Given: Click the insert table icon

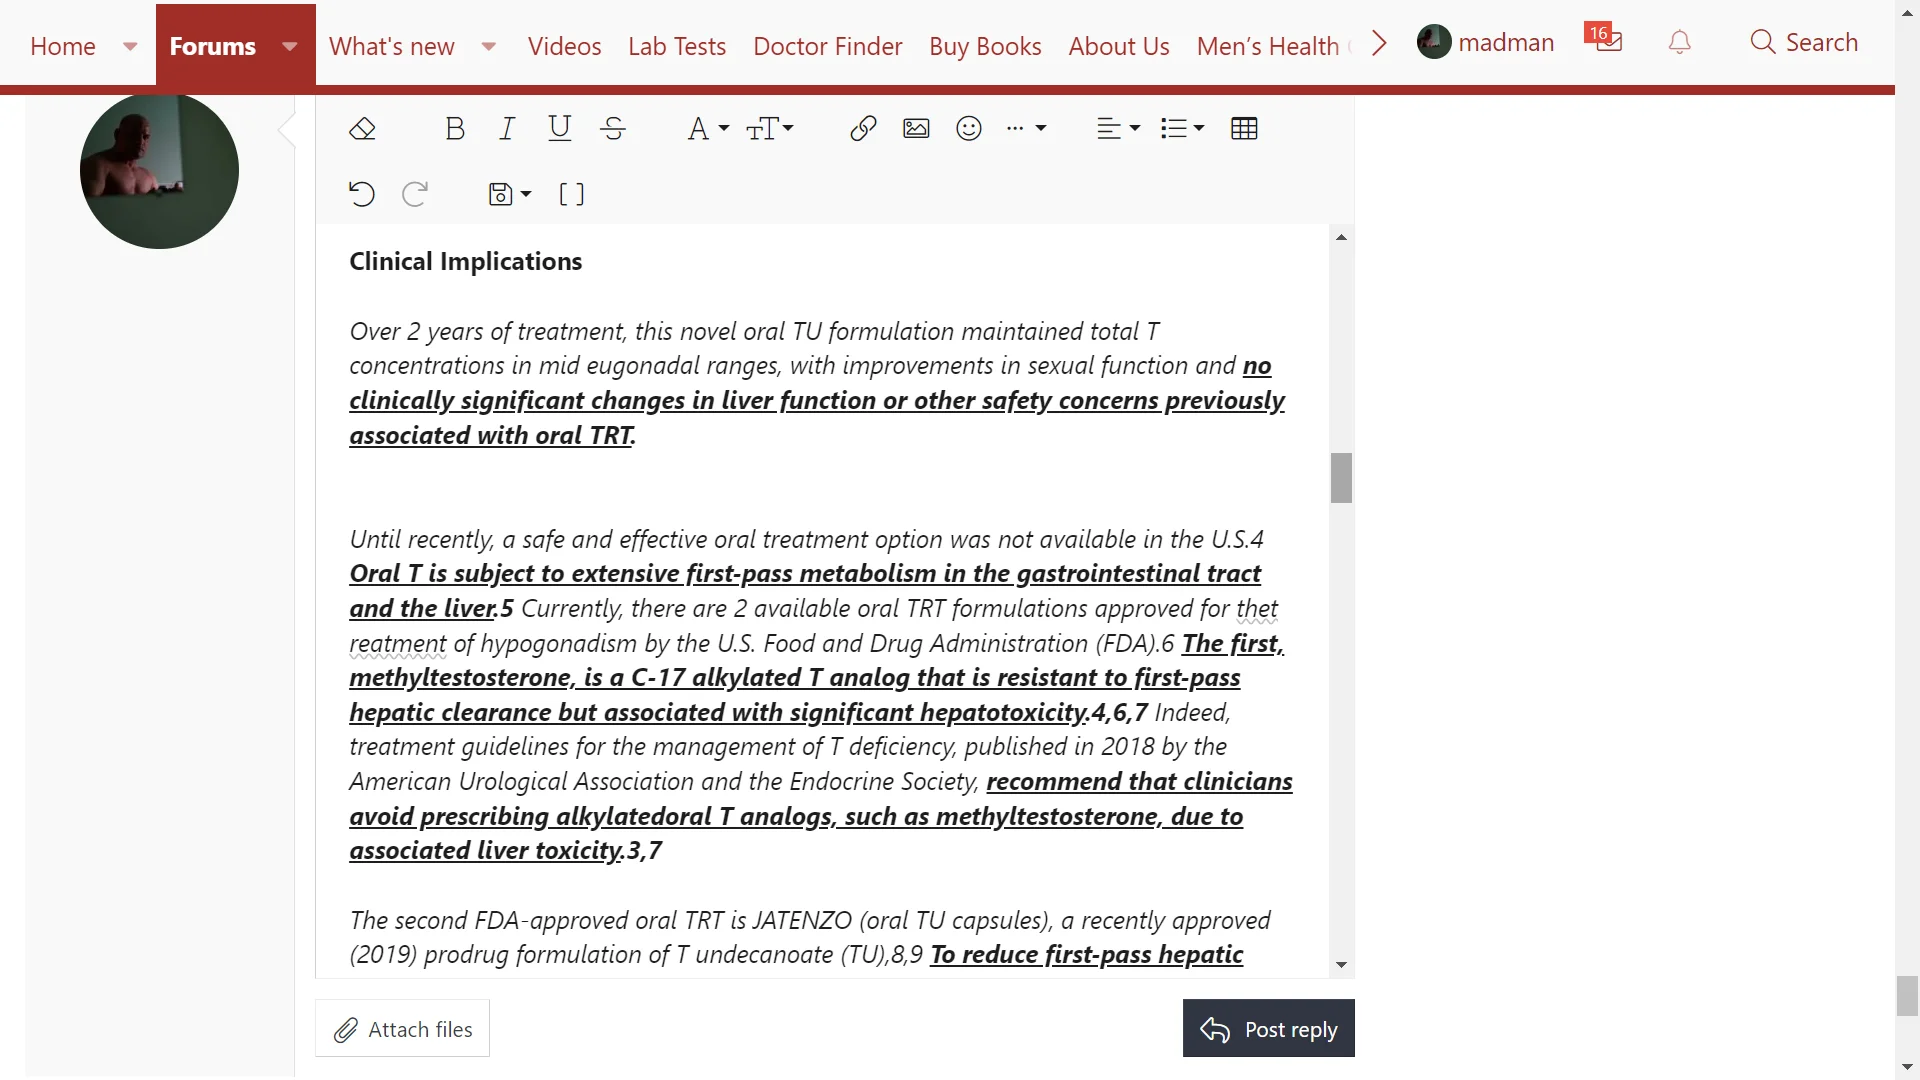Looking at the screenshot, I should [x=1244, y=129].
